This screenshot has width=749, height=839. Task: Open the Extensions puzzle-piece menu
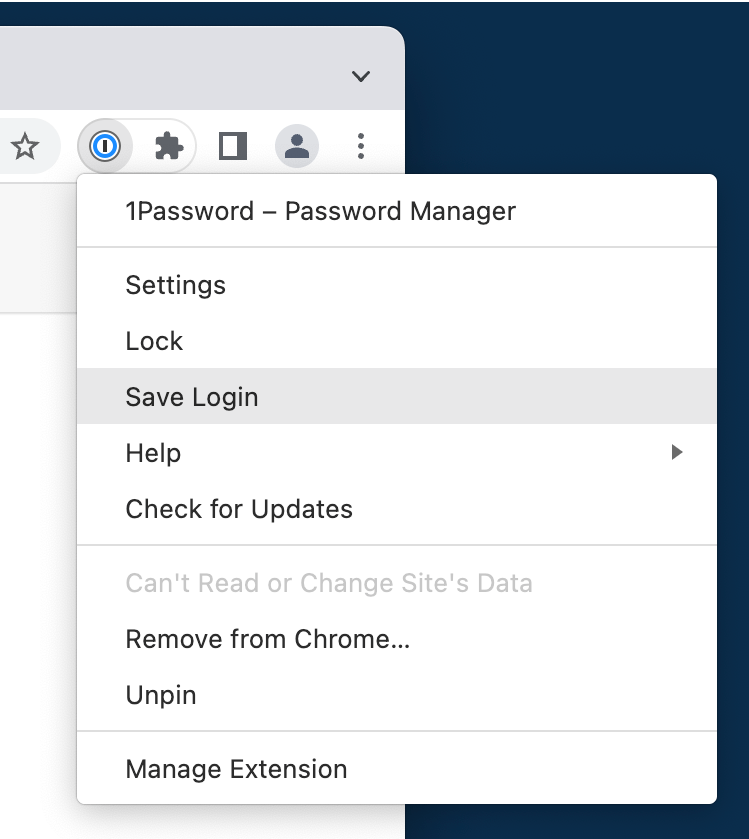tap(169, 146)
